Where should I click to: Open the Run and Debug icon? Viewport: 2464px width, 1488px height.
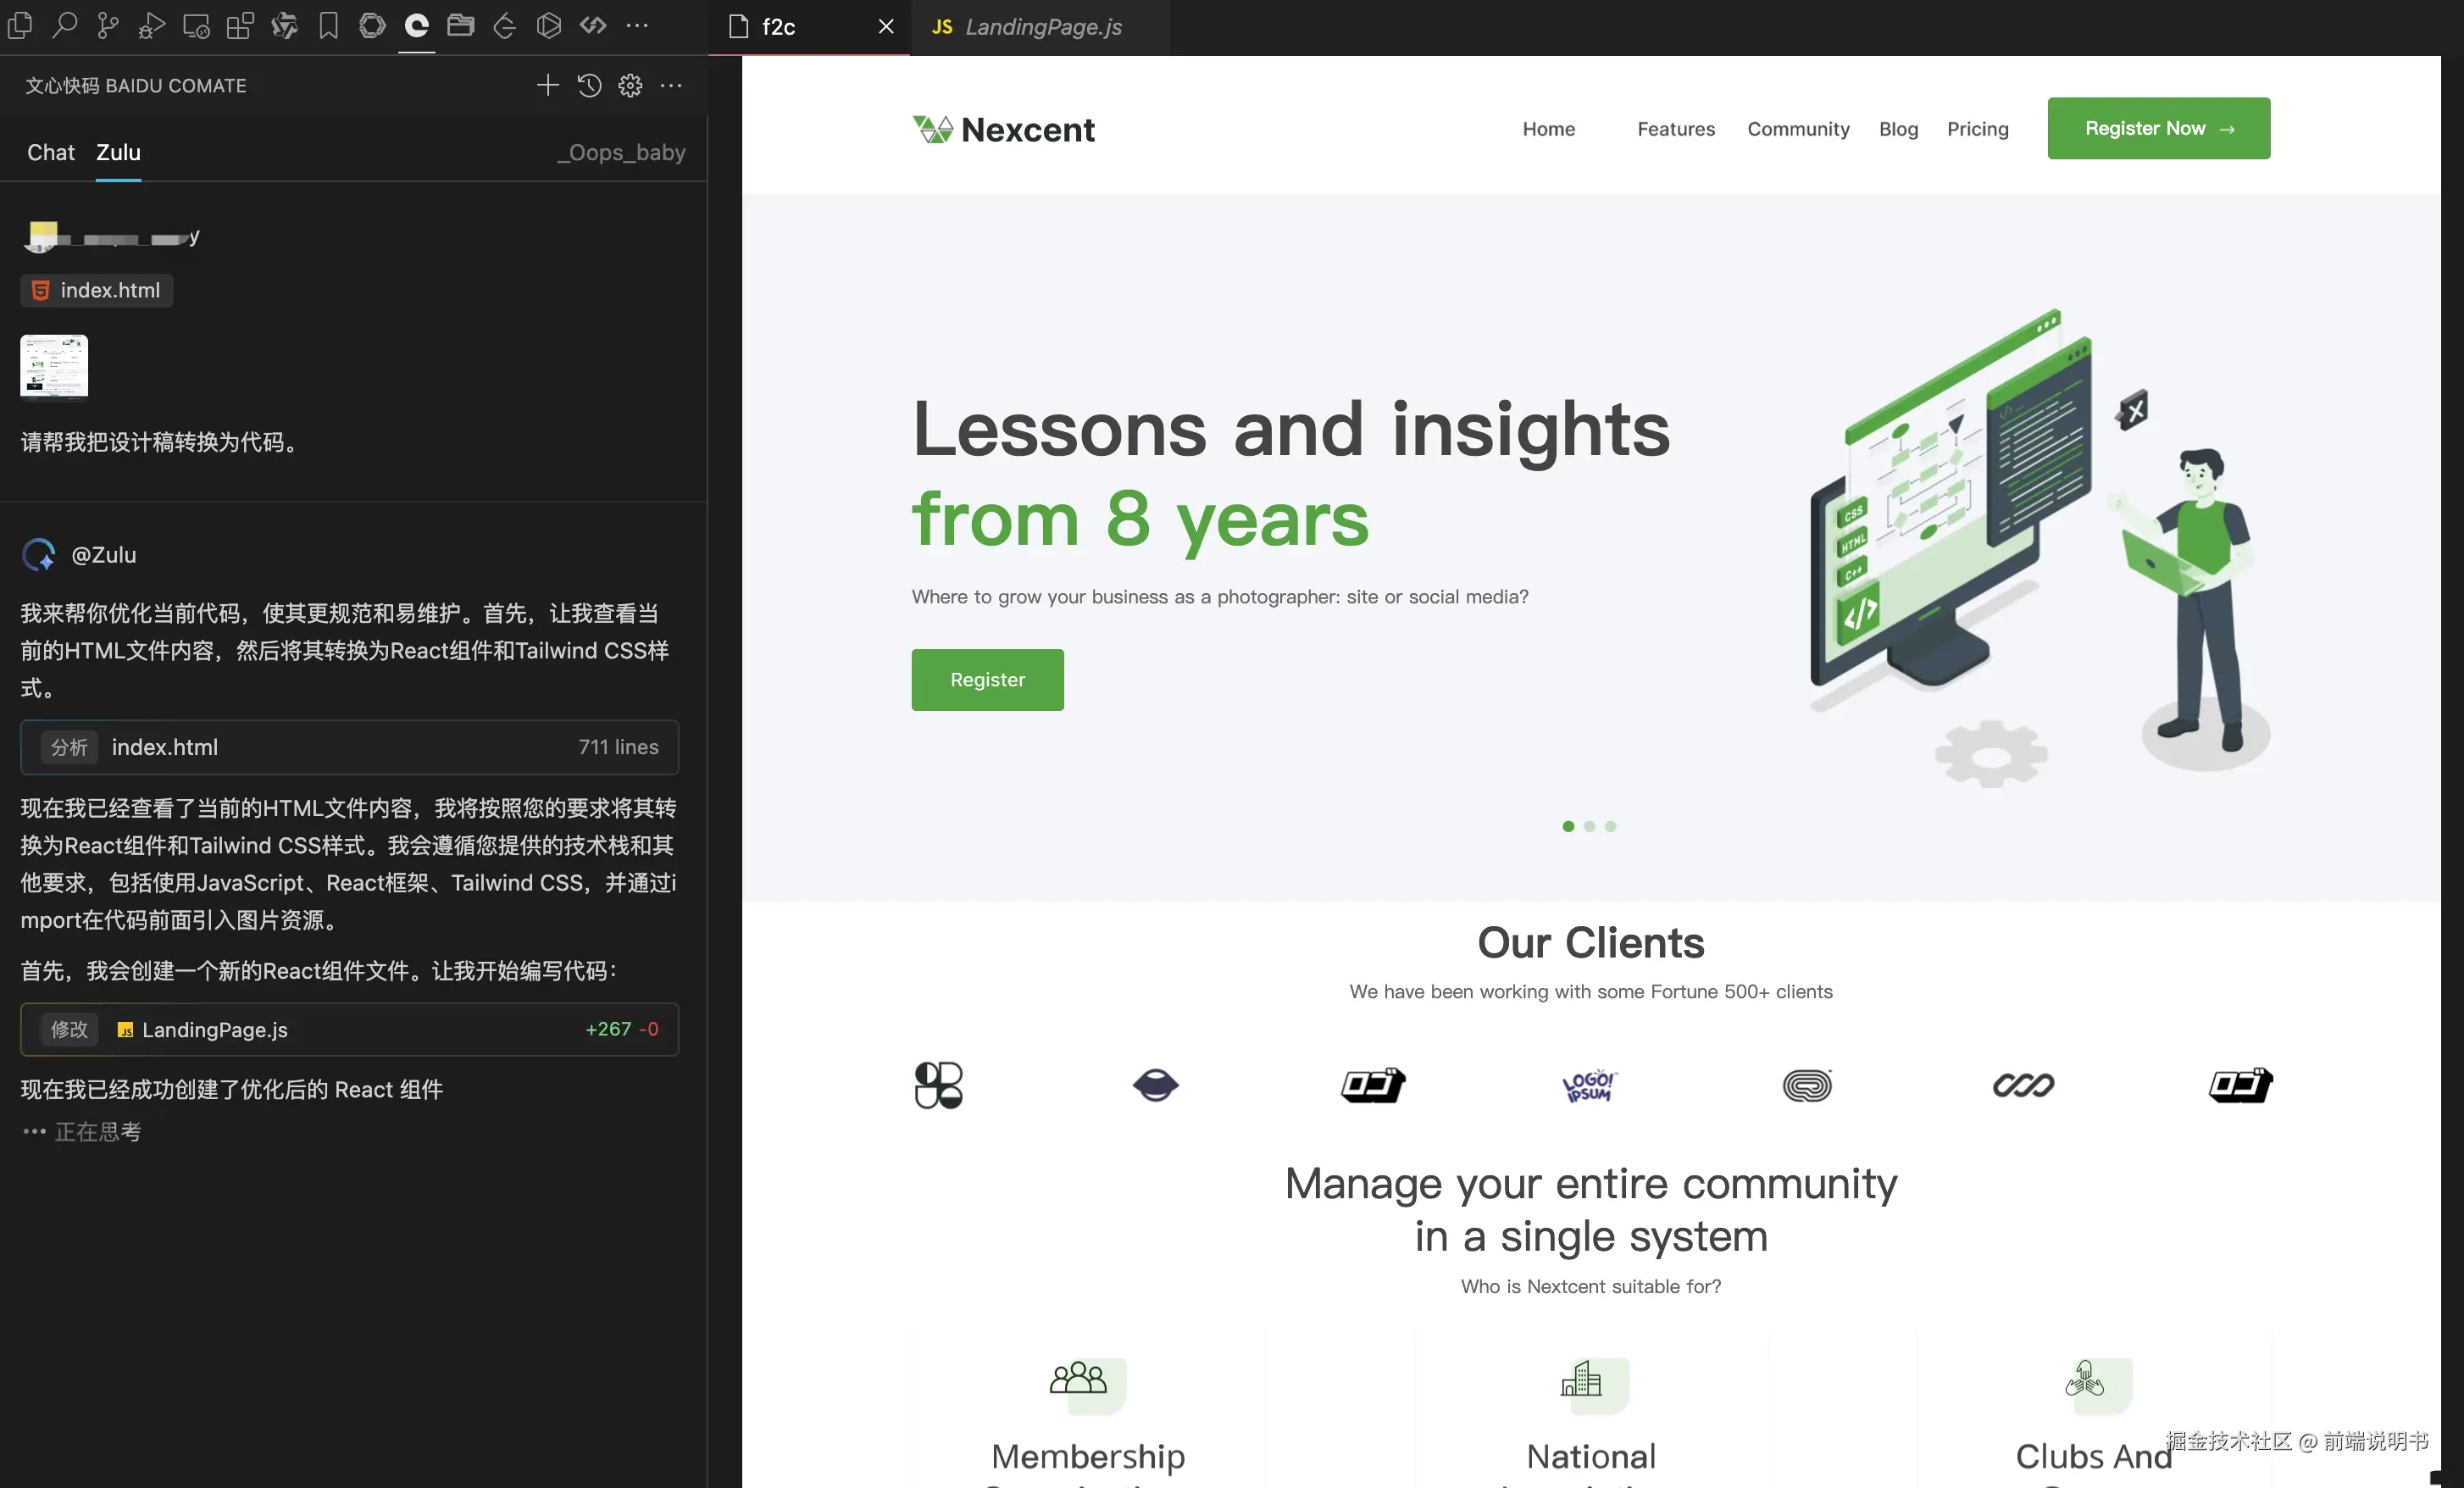pyautogui.click(x=152, y=26)
